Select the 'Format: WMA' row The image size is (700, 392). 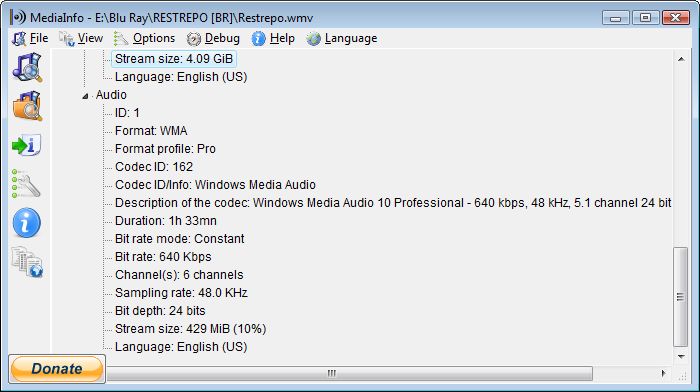pyautogui.click(x=151, y=131)
